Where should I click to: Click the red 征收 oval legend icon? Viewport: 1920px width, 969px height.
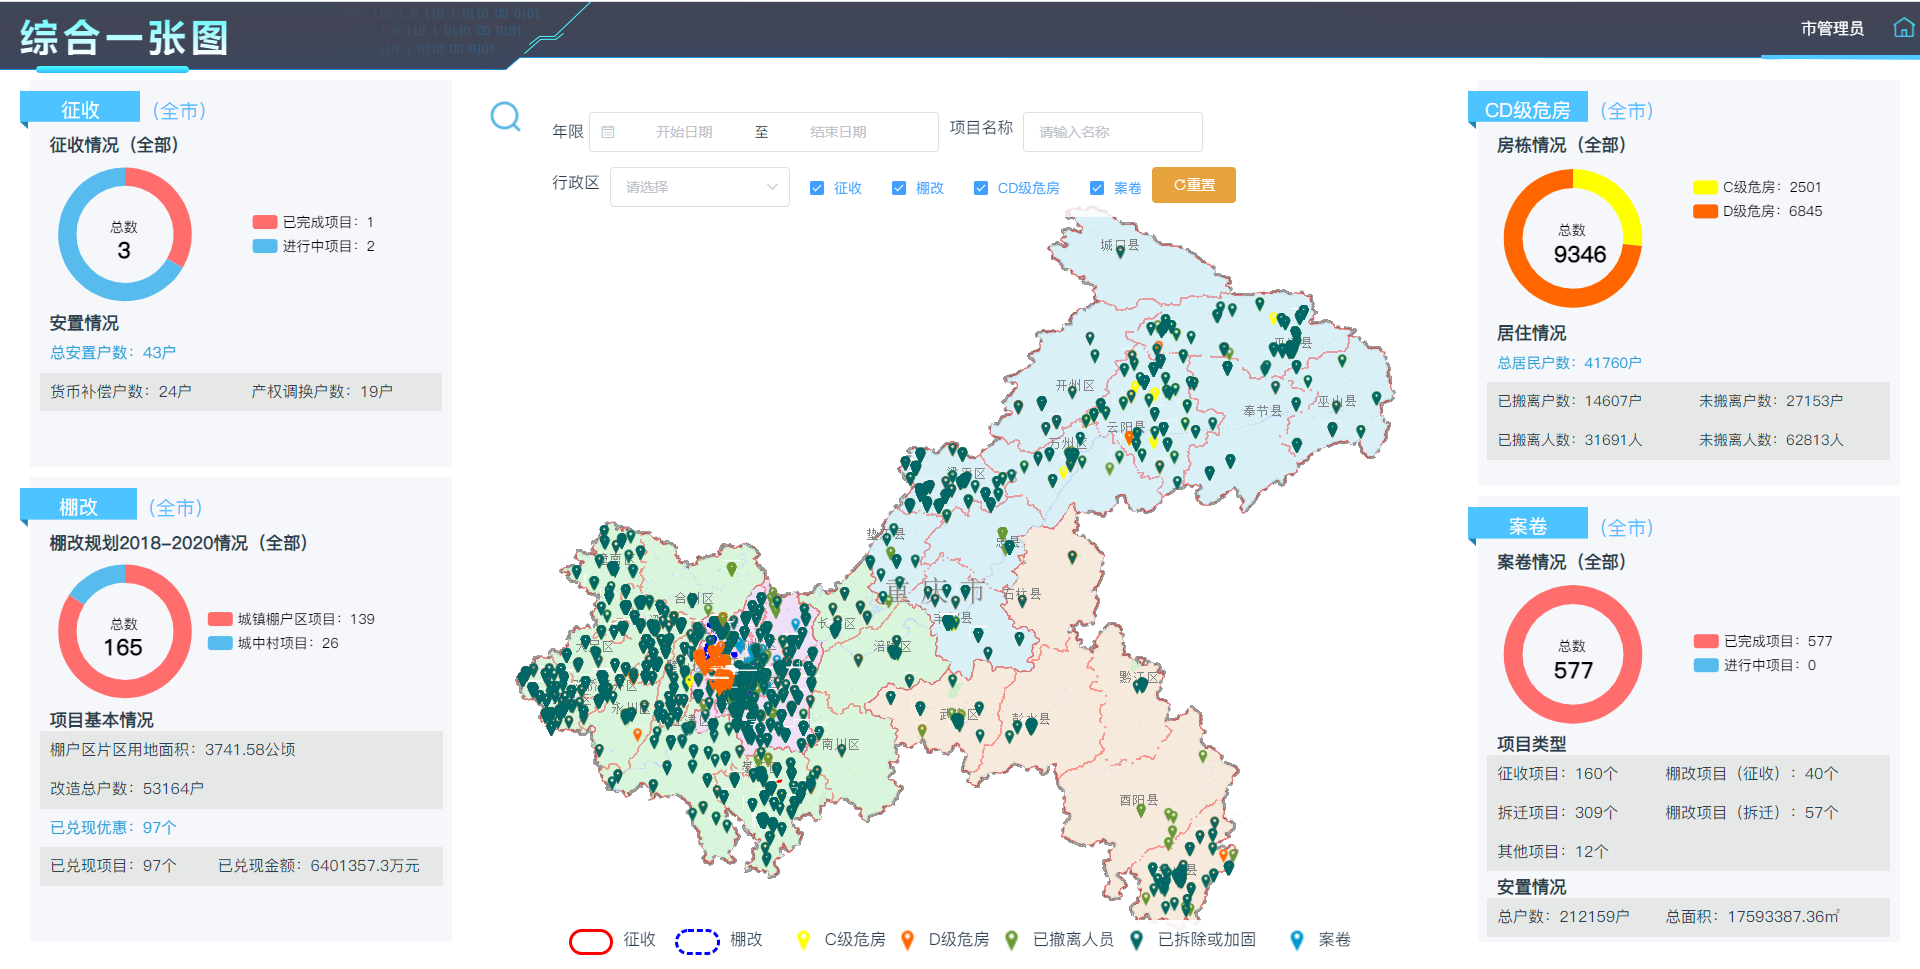pyautogui.click(x=590, y=941)
